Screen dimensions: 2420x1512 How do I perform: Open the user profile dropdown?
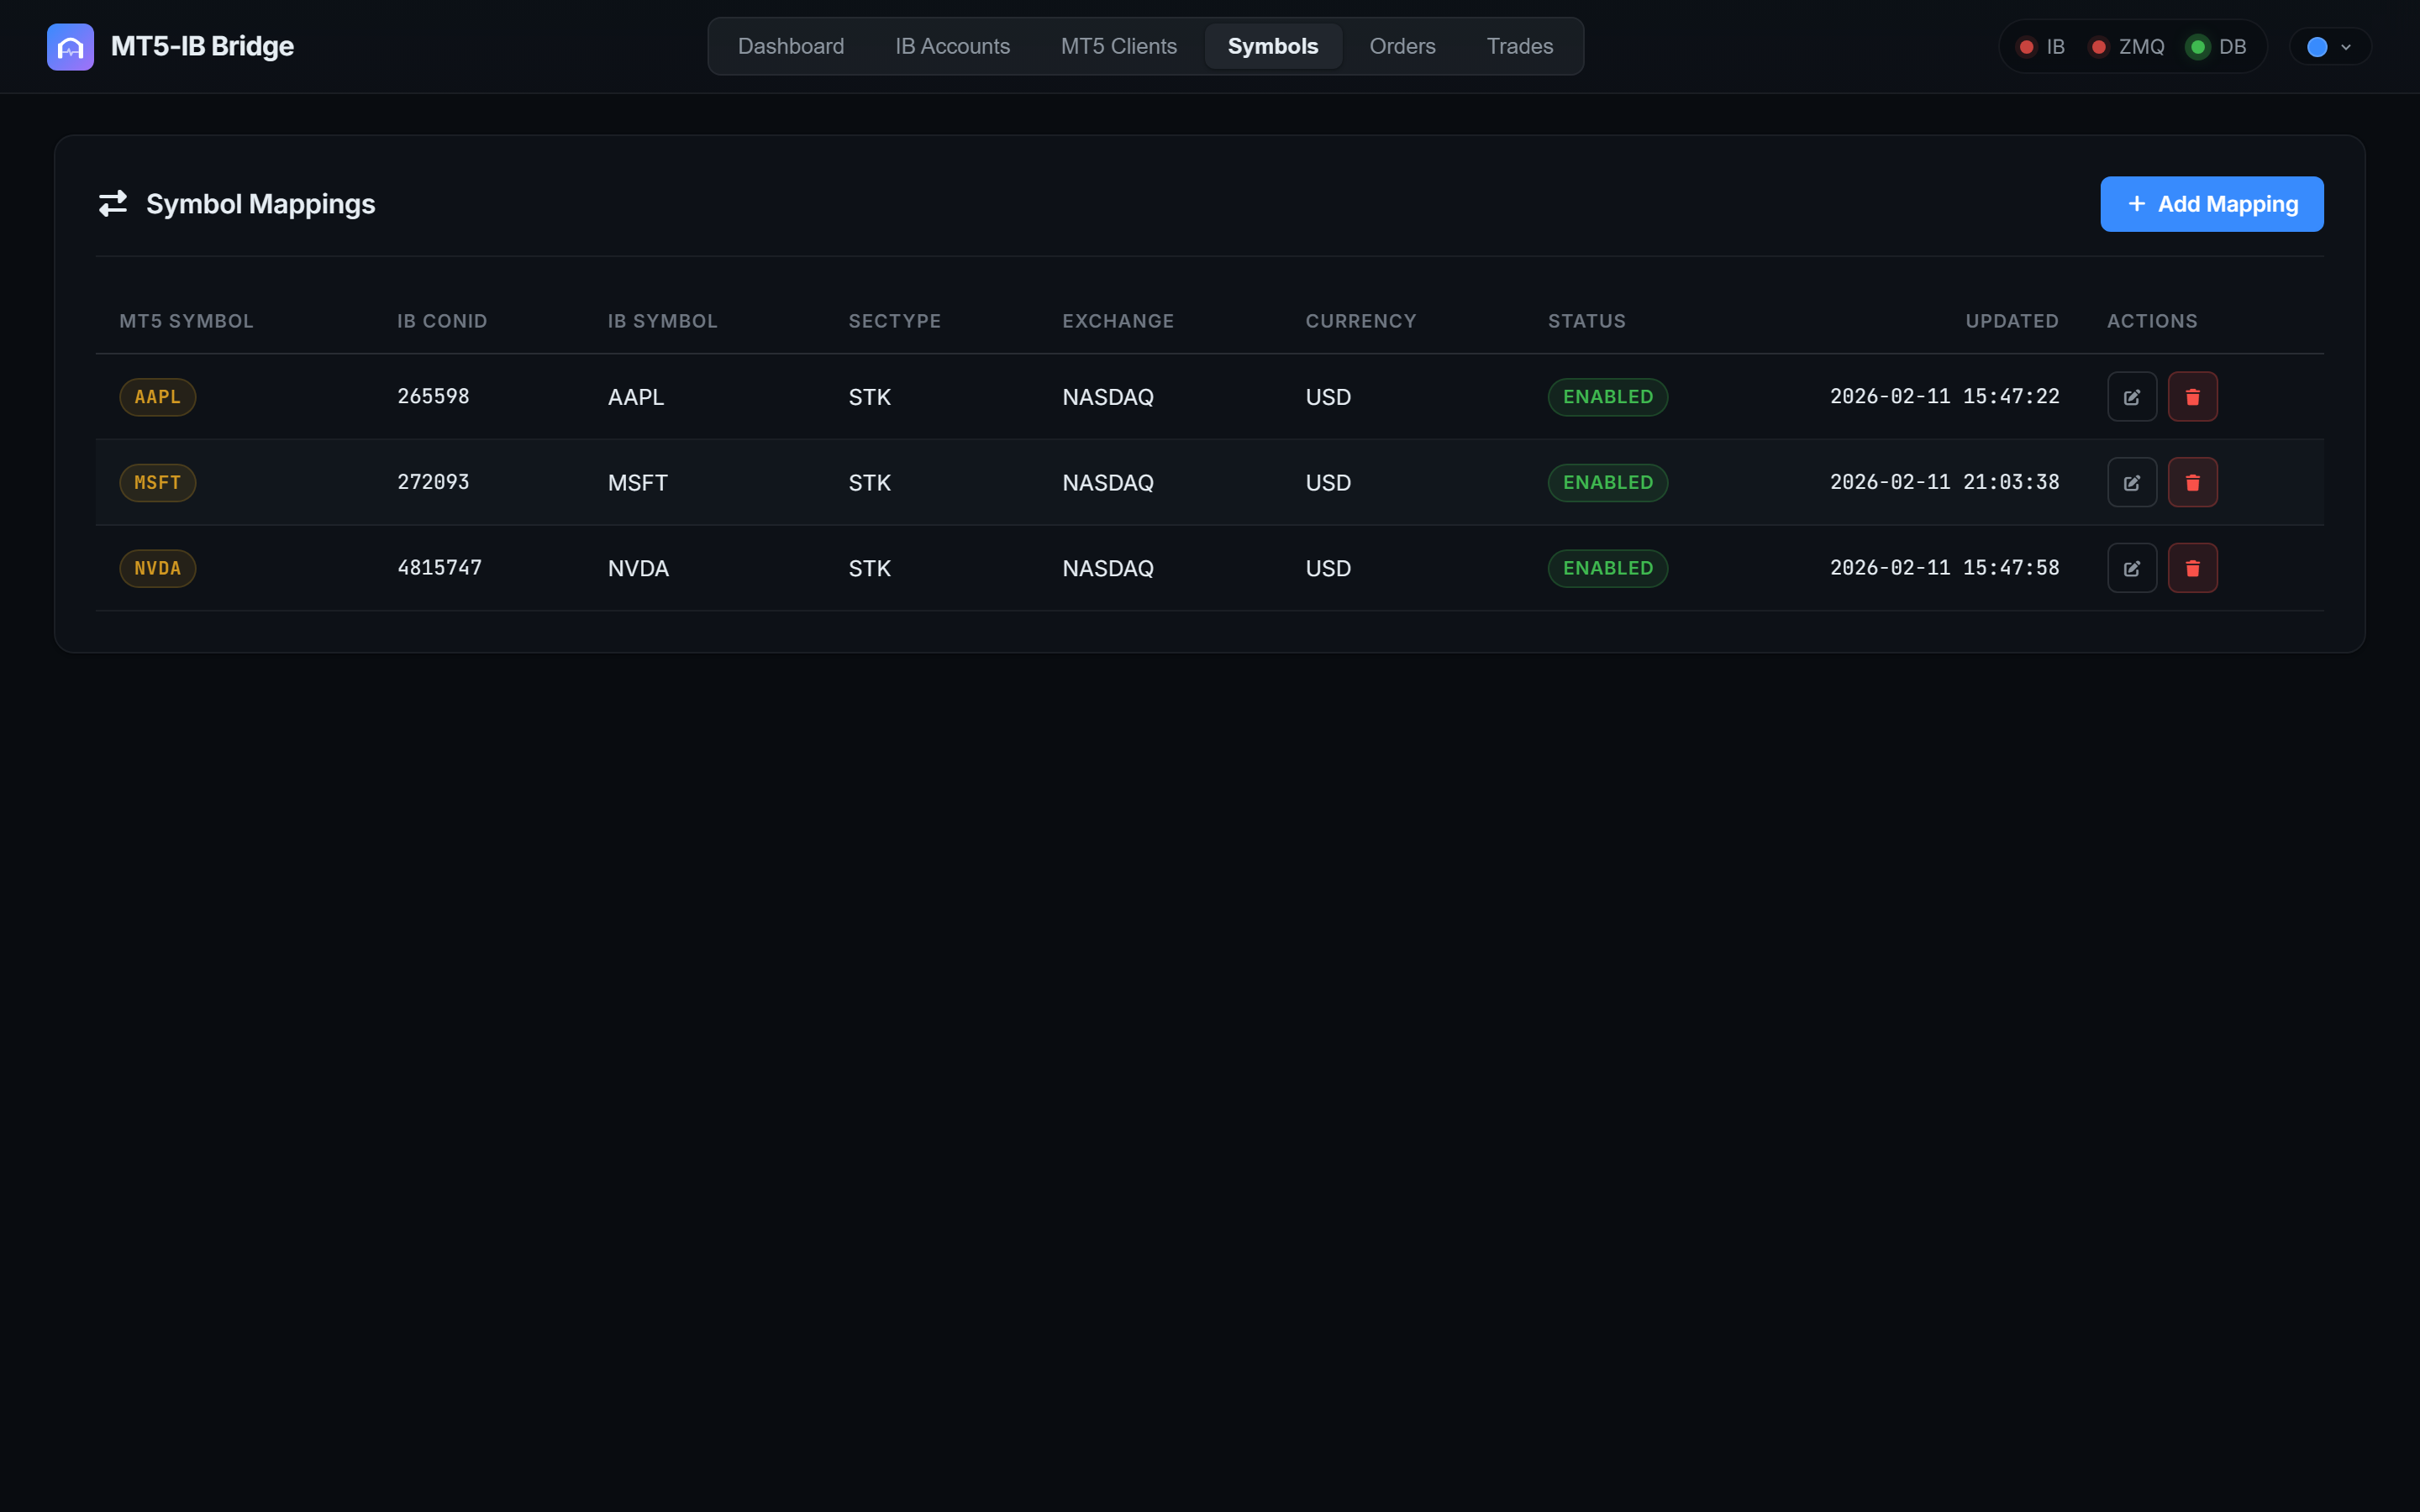tap(2329, 47)
